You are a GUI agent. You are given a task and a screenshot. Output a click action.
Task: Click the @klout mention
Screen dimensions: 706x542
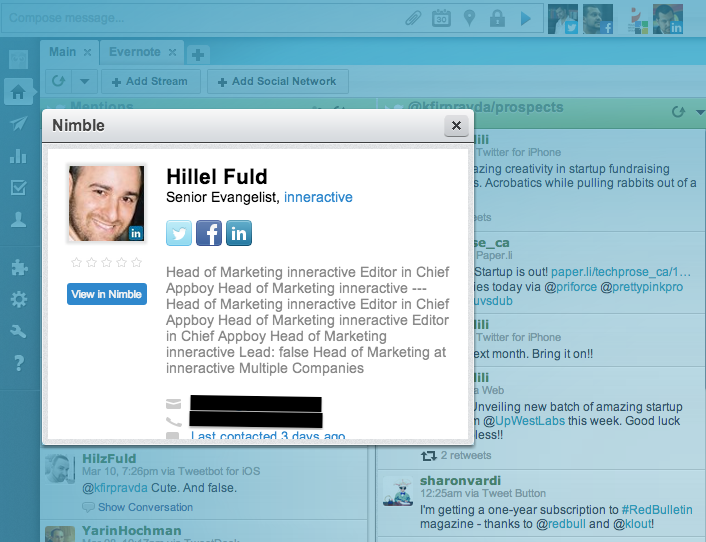[631, 524]
